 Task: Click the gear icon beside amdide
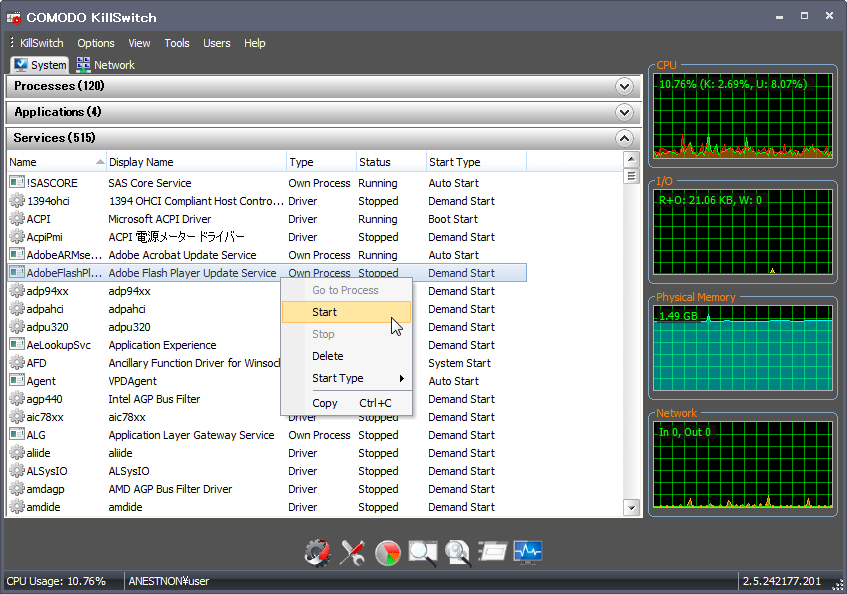click(17, 507)
